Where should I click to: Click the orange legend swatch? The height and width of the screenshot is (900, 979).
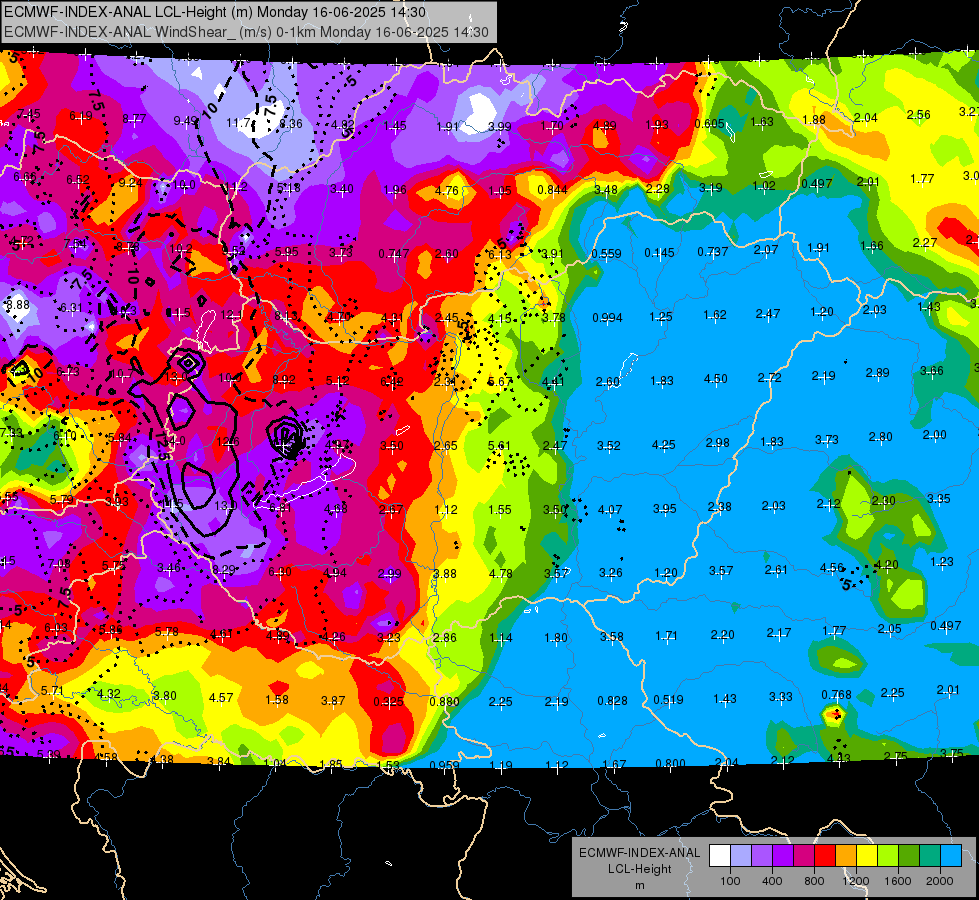click(x=845, y=856)
